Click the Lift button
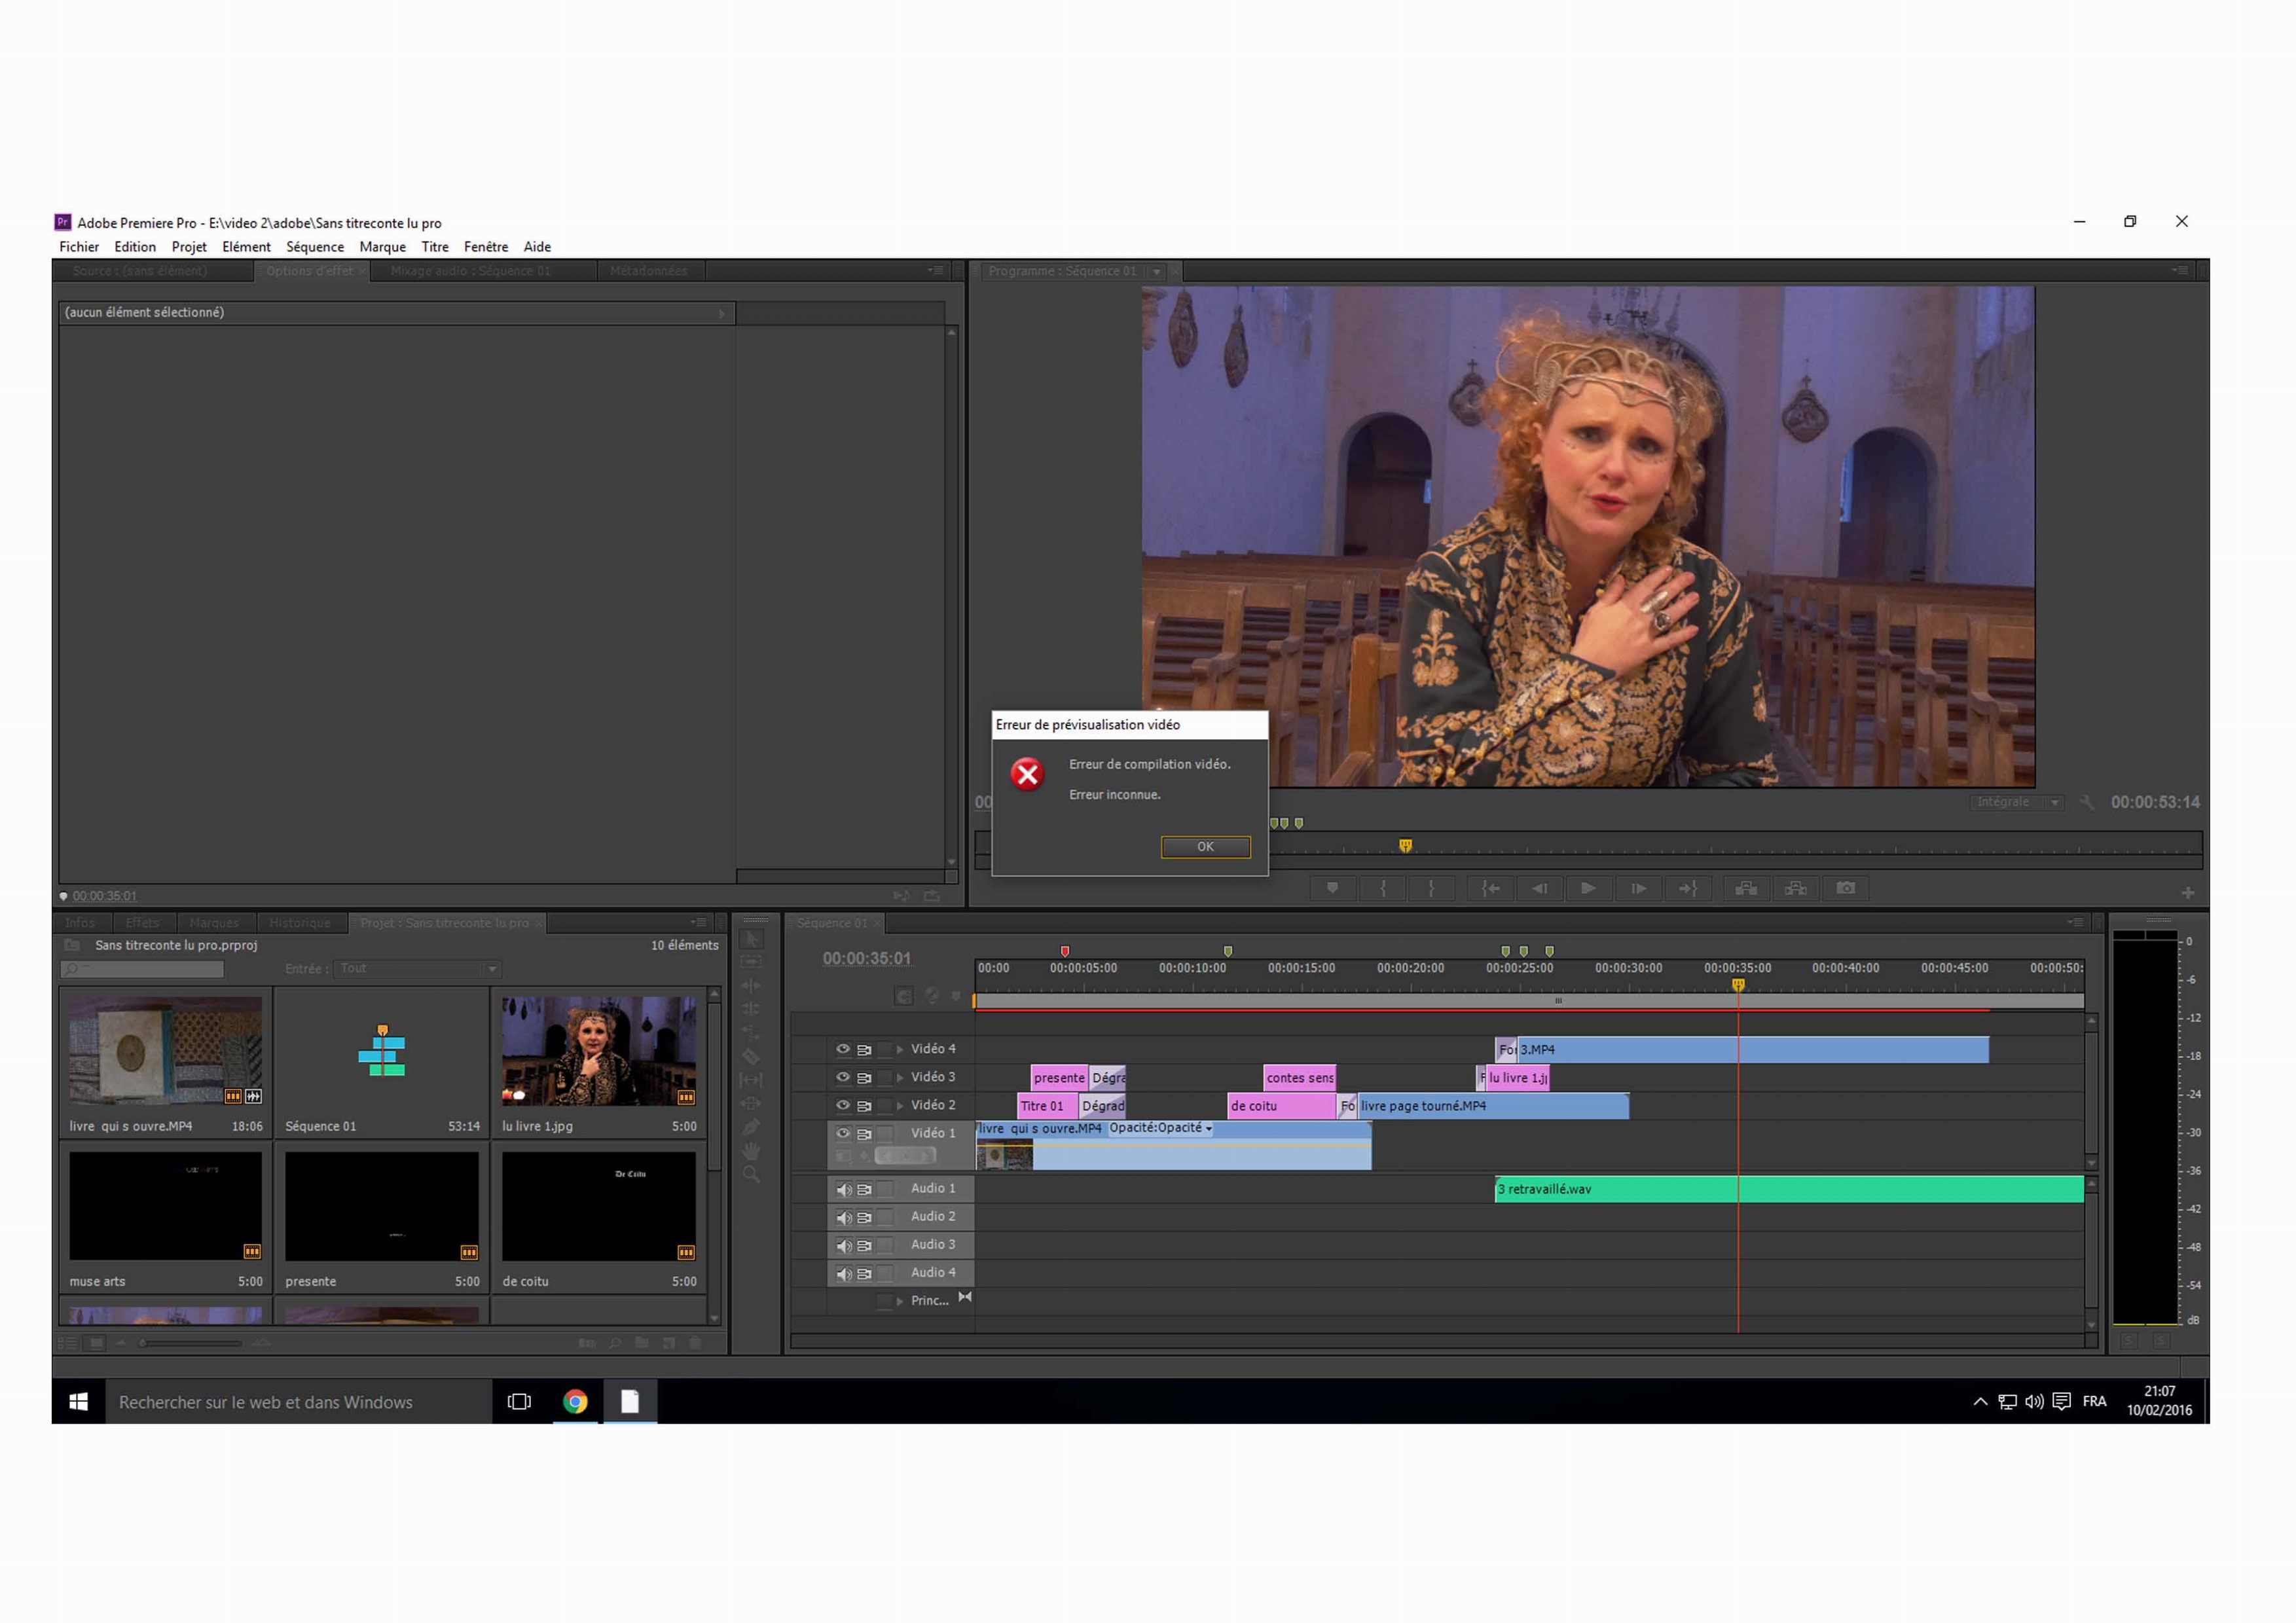The image size is (2296, 1623). click(x=1746, y=888)
